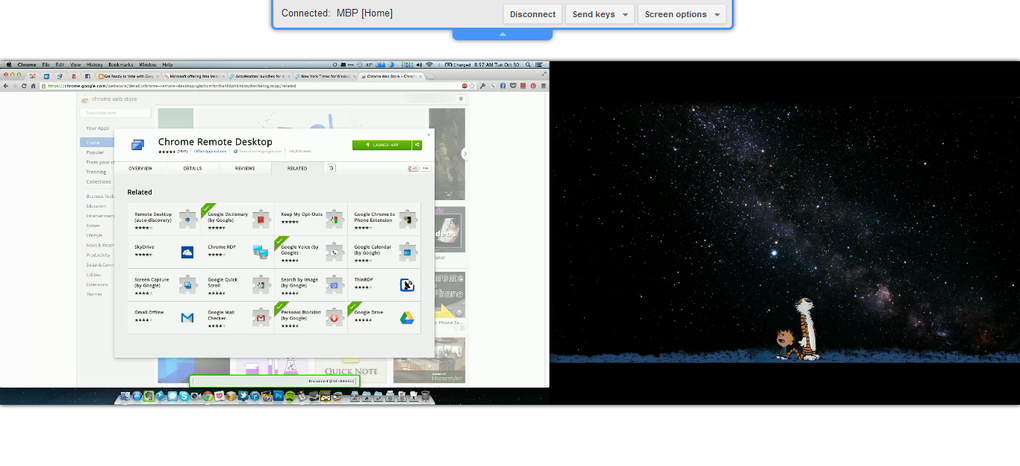Click the Chrome Remote Desktop app icon
The height and width of the screenshot is (466, 1020).
(x=137, y=144)
